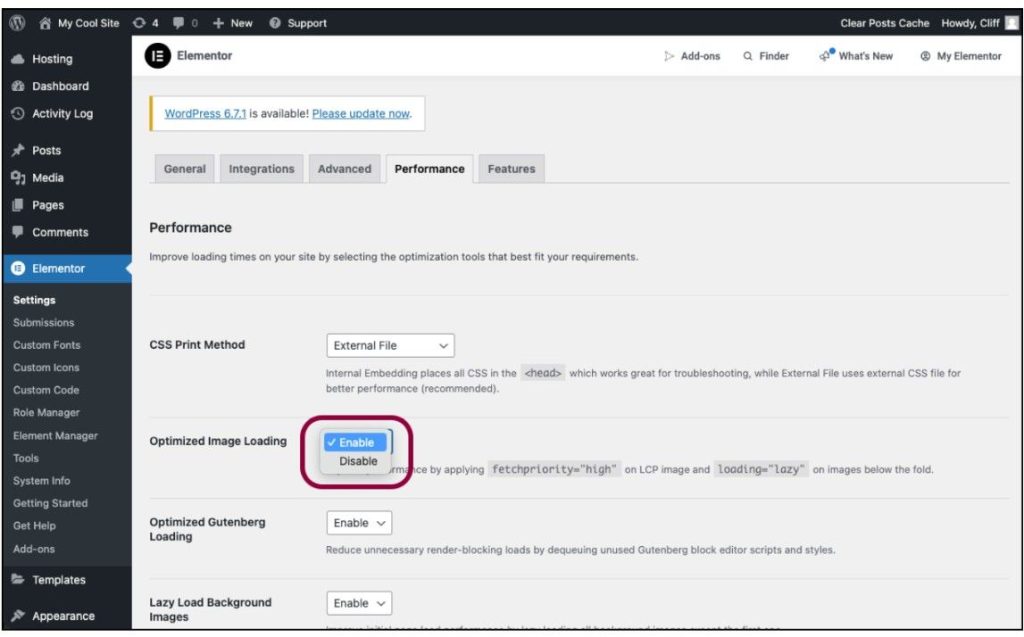
Task: Click Clear Posts Cache in admin bar
Action: (884, 23)
